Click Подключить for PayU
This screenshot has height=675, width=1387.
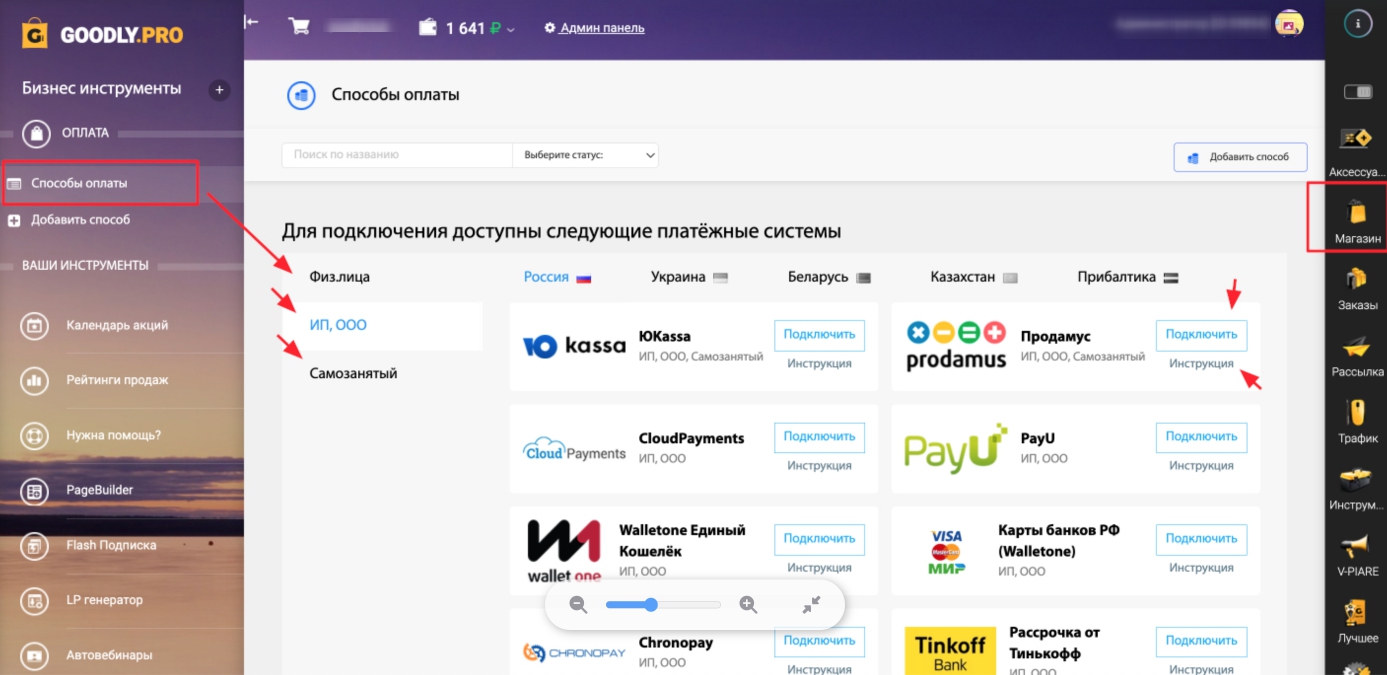tap(1201, 437)
